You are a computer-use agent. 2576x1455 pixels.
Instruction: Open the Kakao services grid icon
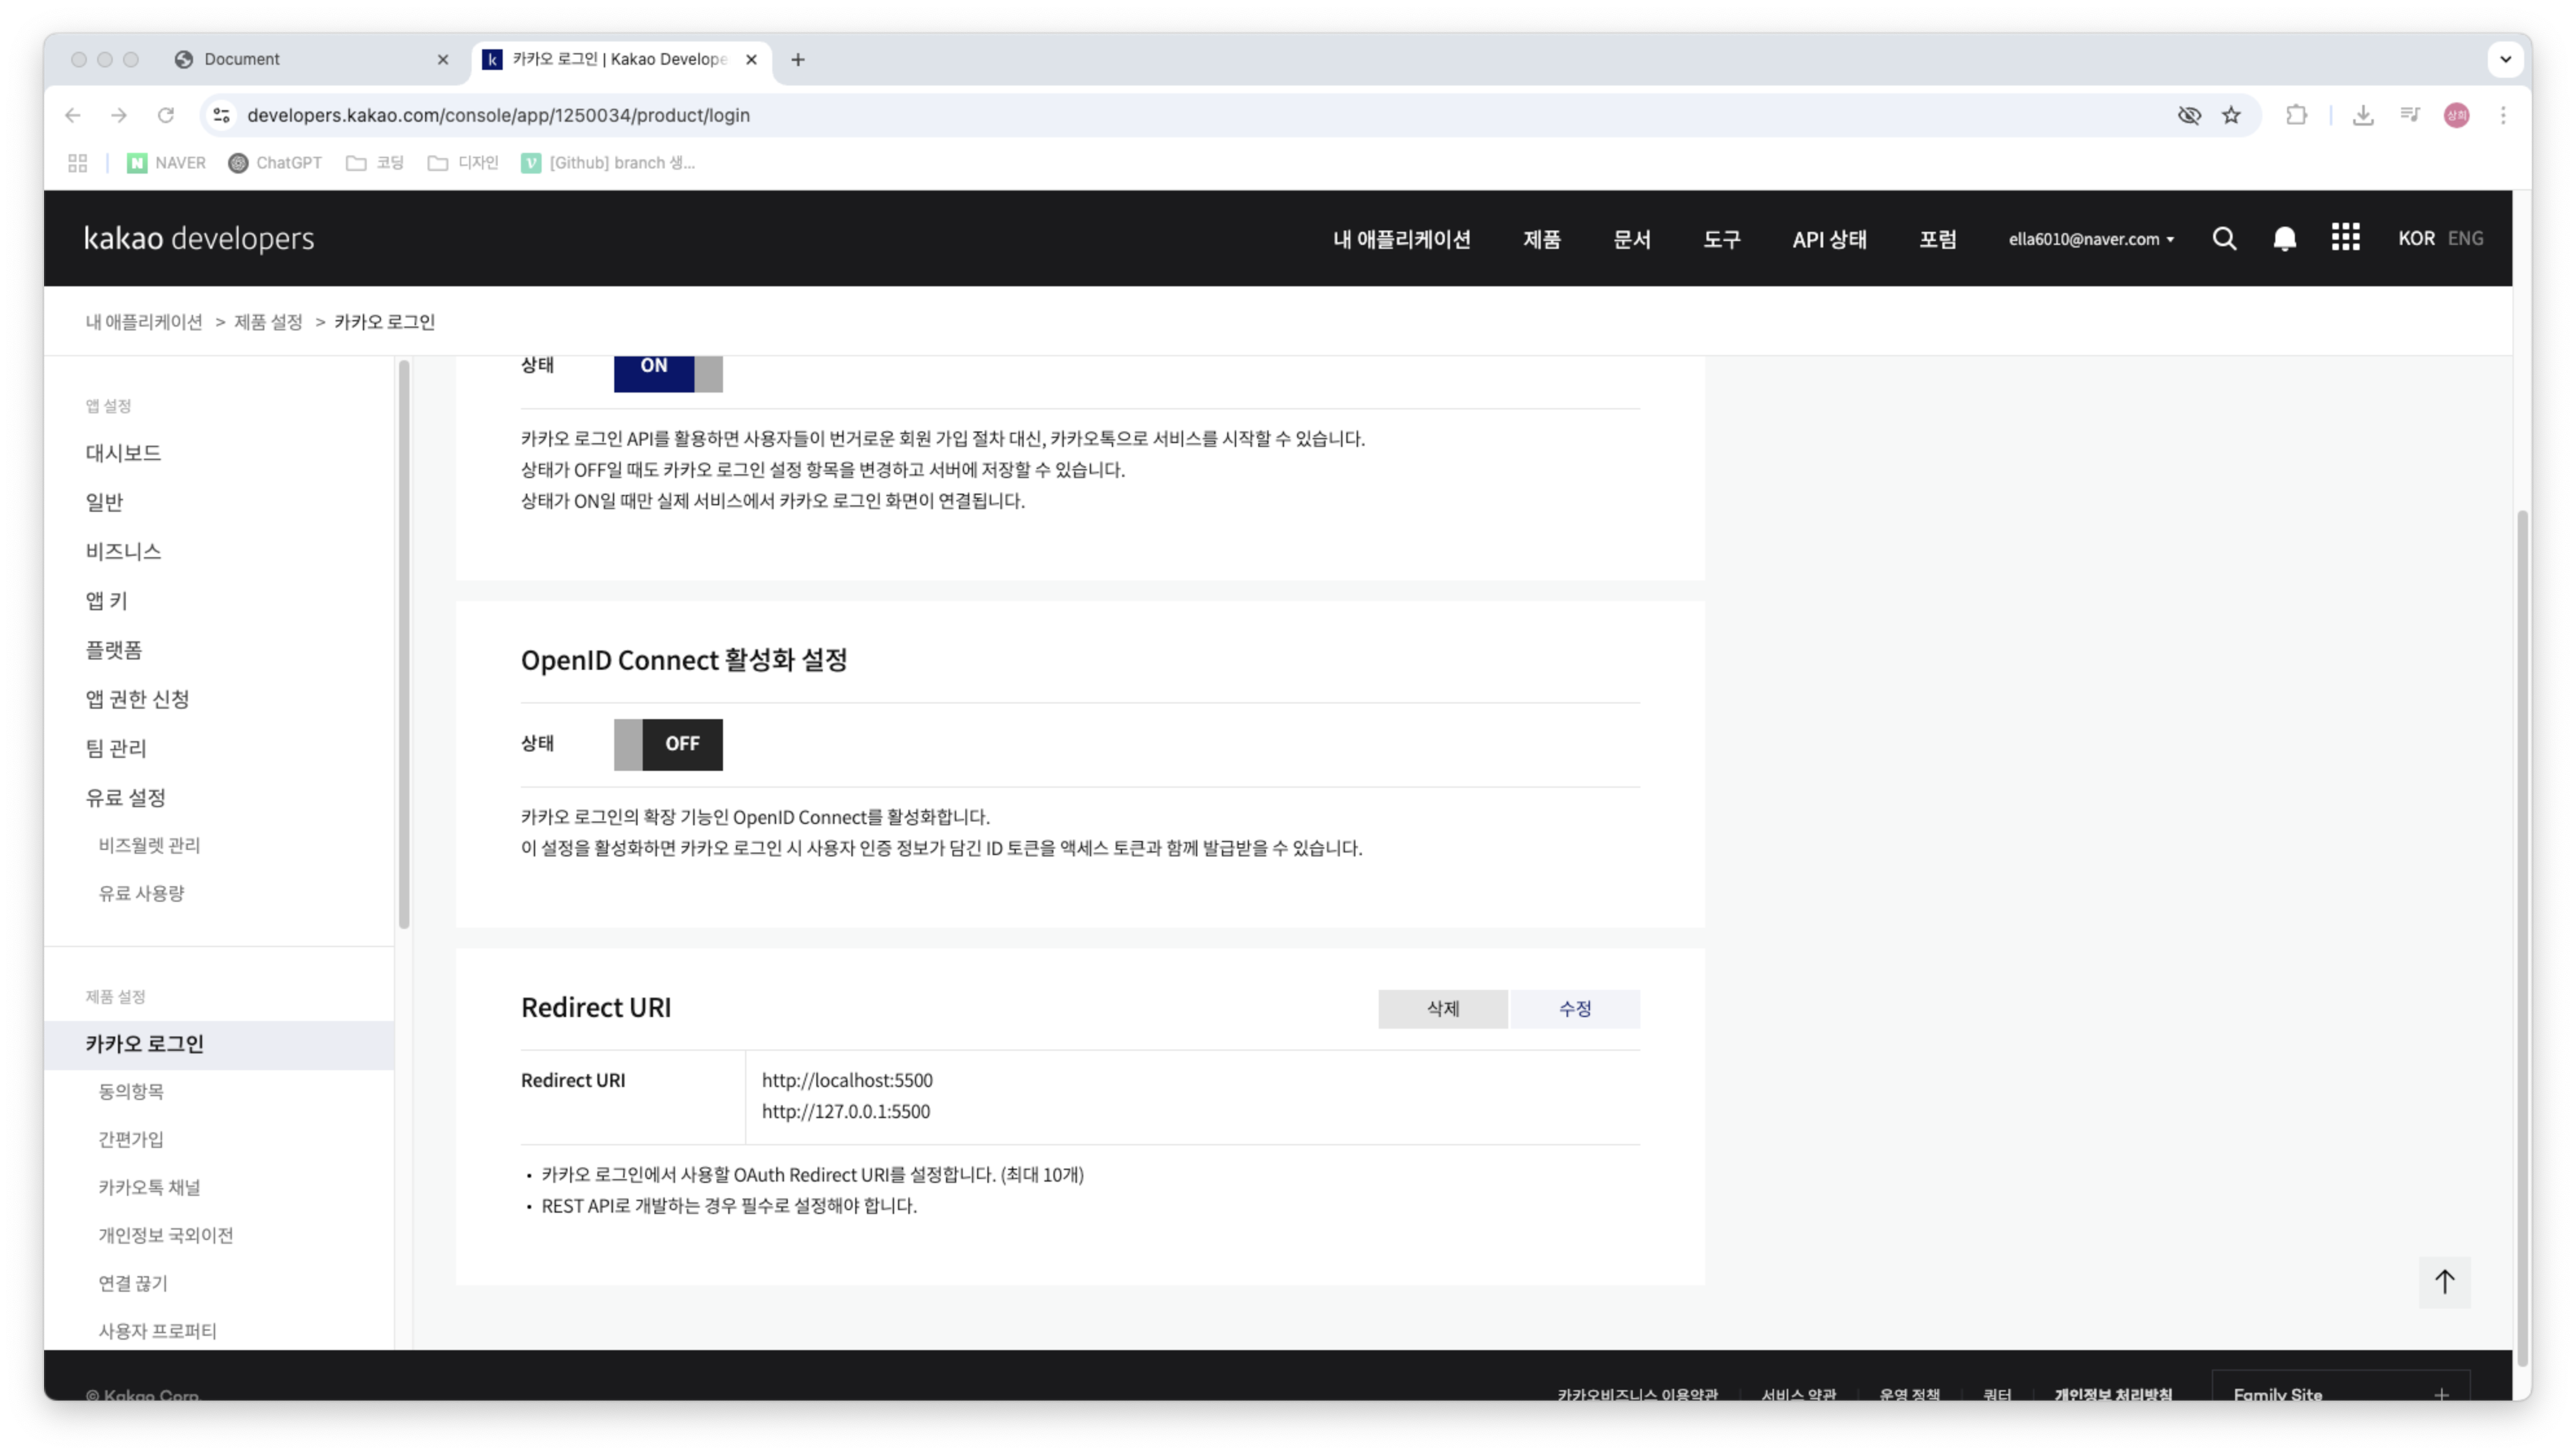point(2345,238)
